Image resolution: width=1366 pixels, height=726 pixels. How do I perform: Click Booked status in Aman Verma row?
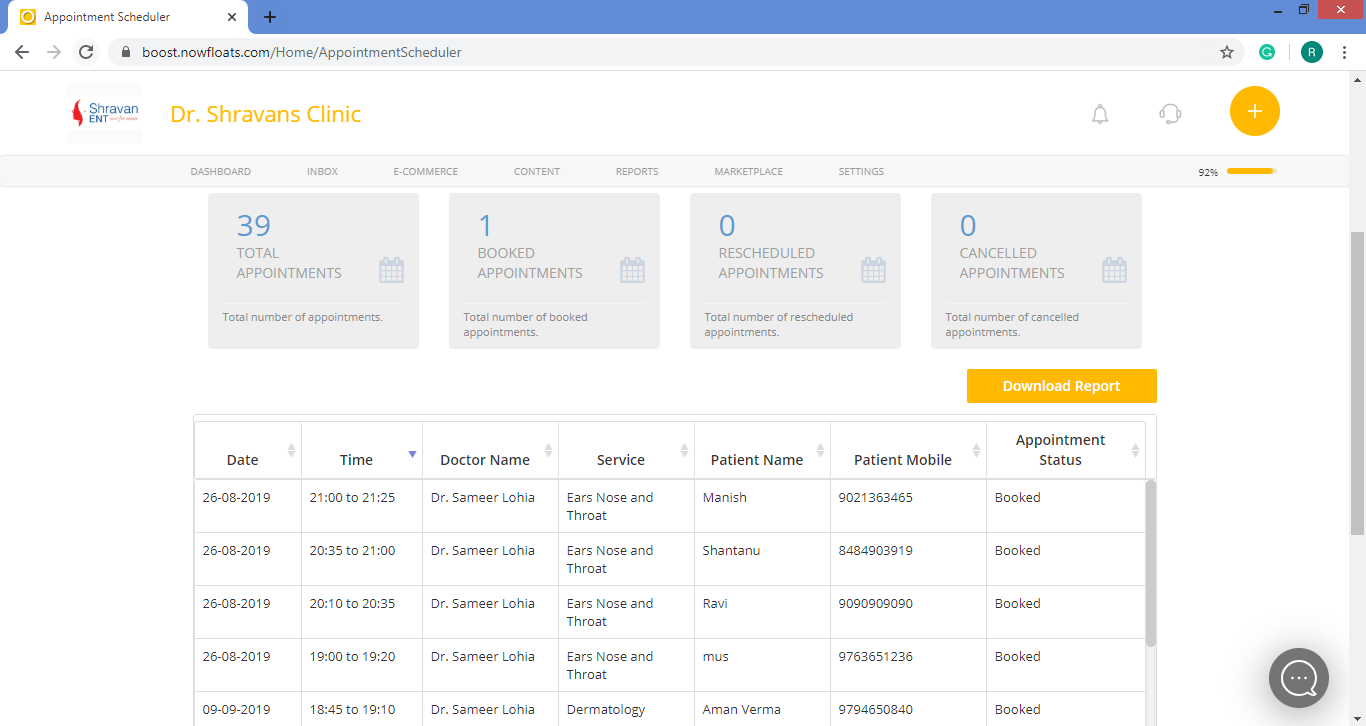click(1018, 709)
